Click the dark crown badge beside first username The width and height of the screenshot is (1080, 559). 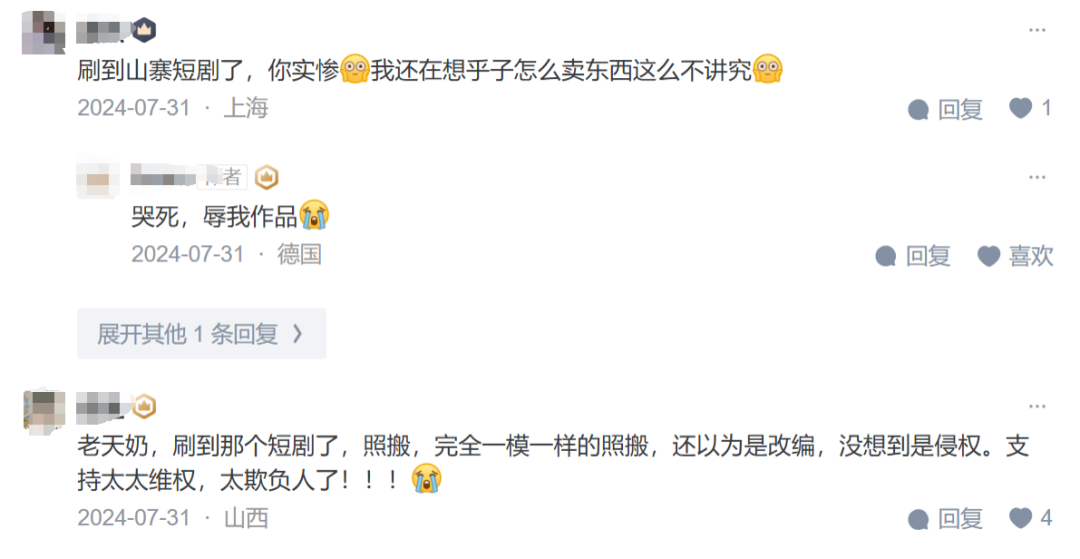[144, 30]
